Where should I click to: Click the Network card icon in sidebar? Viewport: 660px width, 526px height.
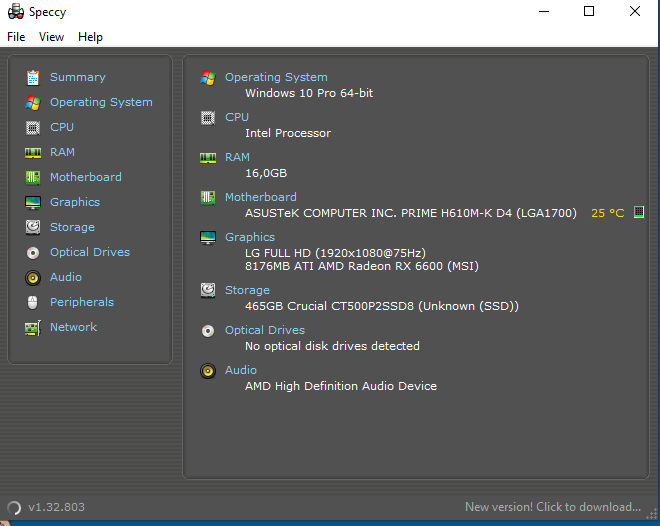tap(33, 328)
